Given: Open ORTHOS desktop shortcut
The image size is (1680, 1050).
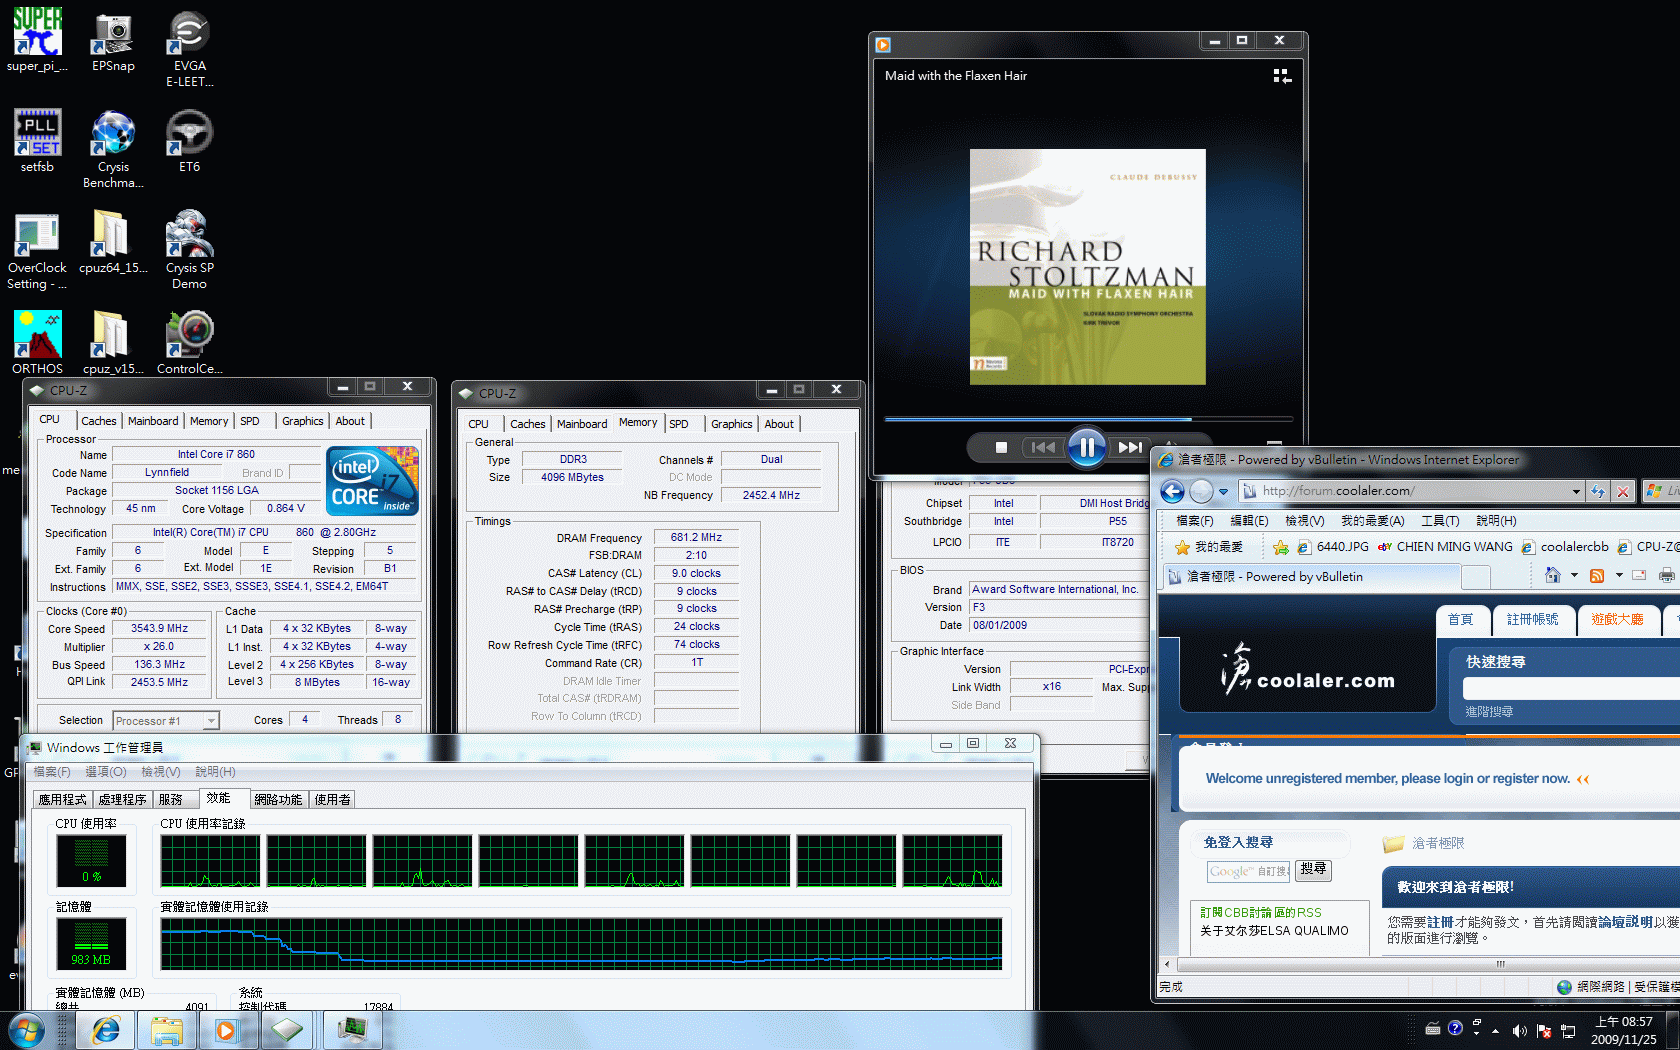Looking at the screenshot, I should [37, 342].
